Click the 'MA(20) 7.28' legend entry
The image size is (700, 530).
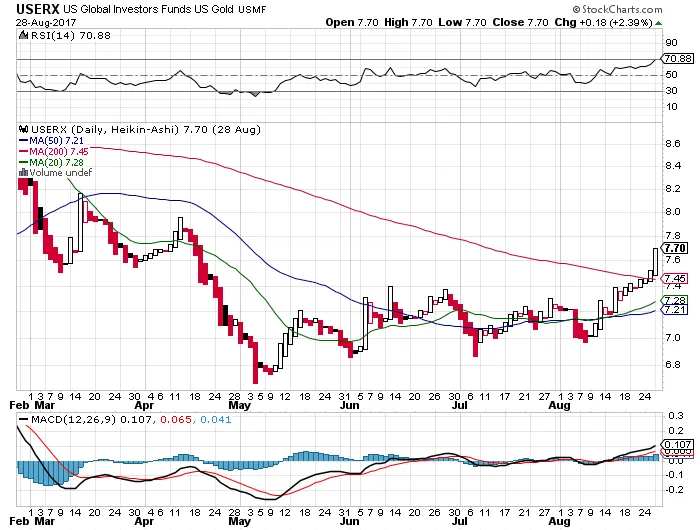[x=56, y=163]
